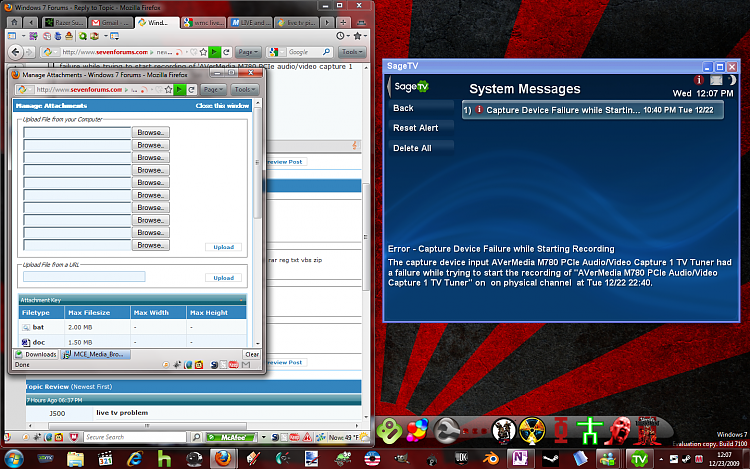Open Page dropdown in main Firefox

tap(248, 52)
